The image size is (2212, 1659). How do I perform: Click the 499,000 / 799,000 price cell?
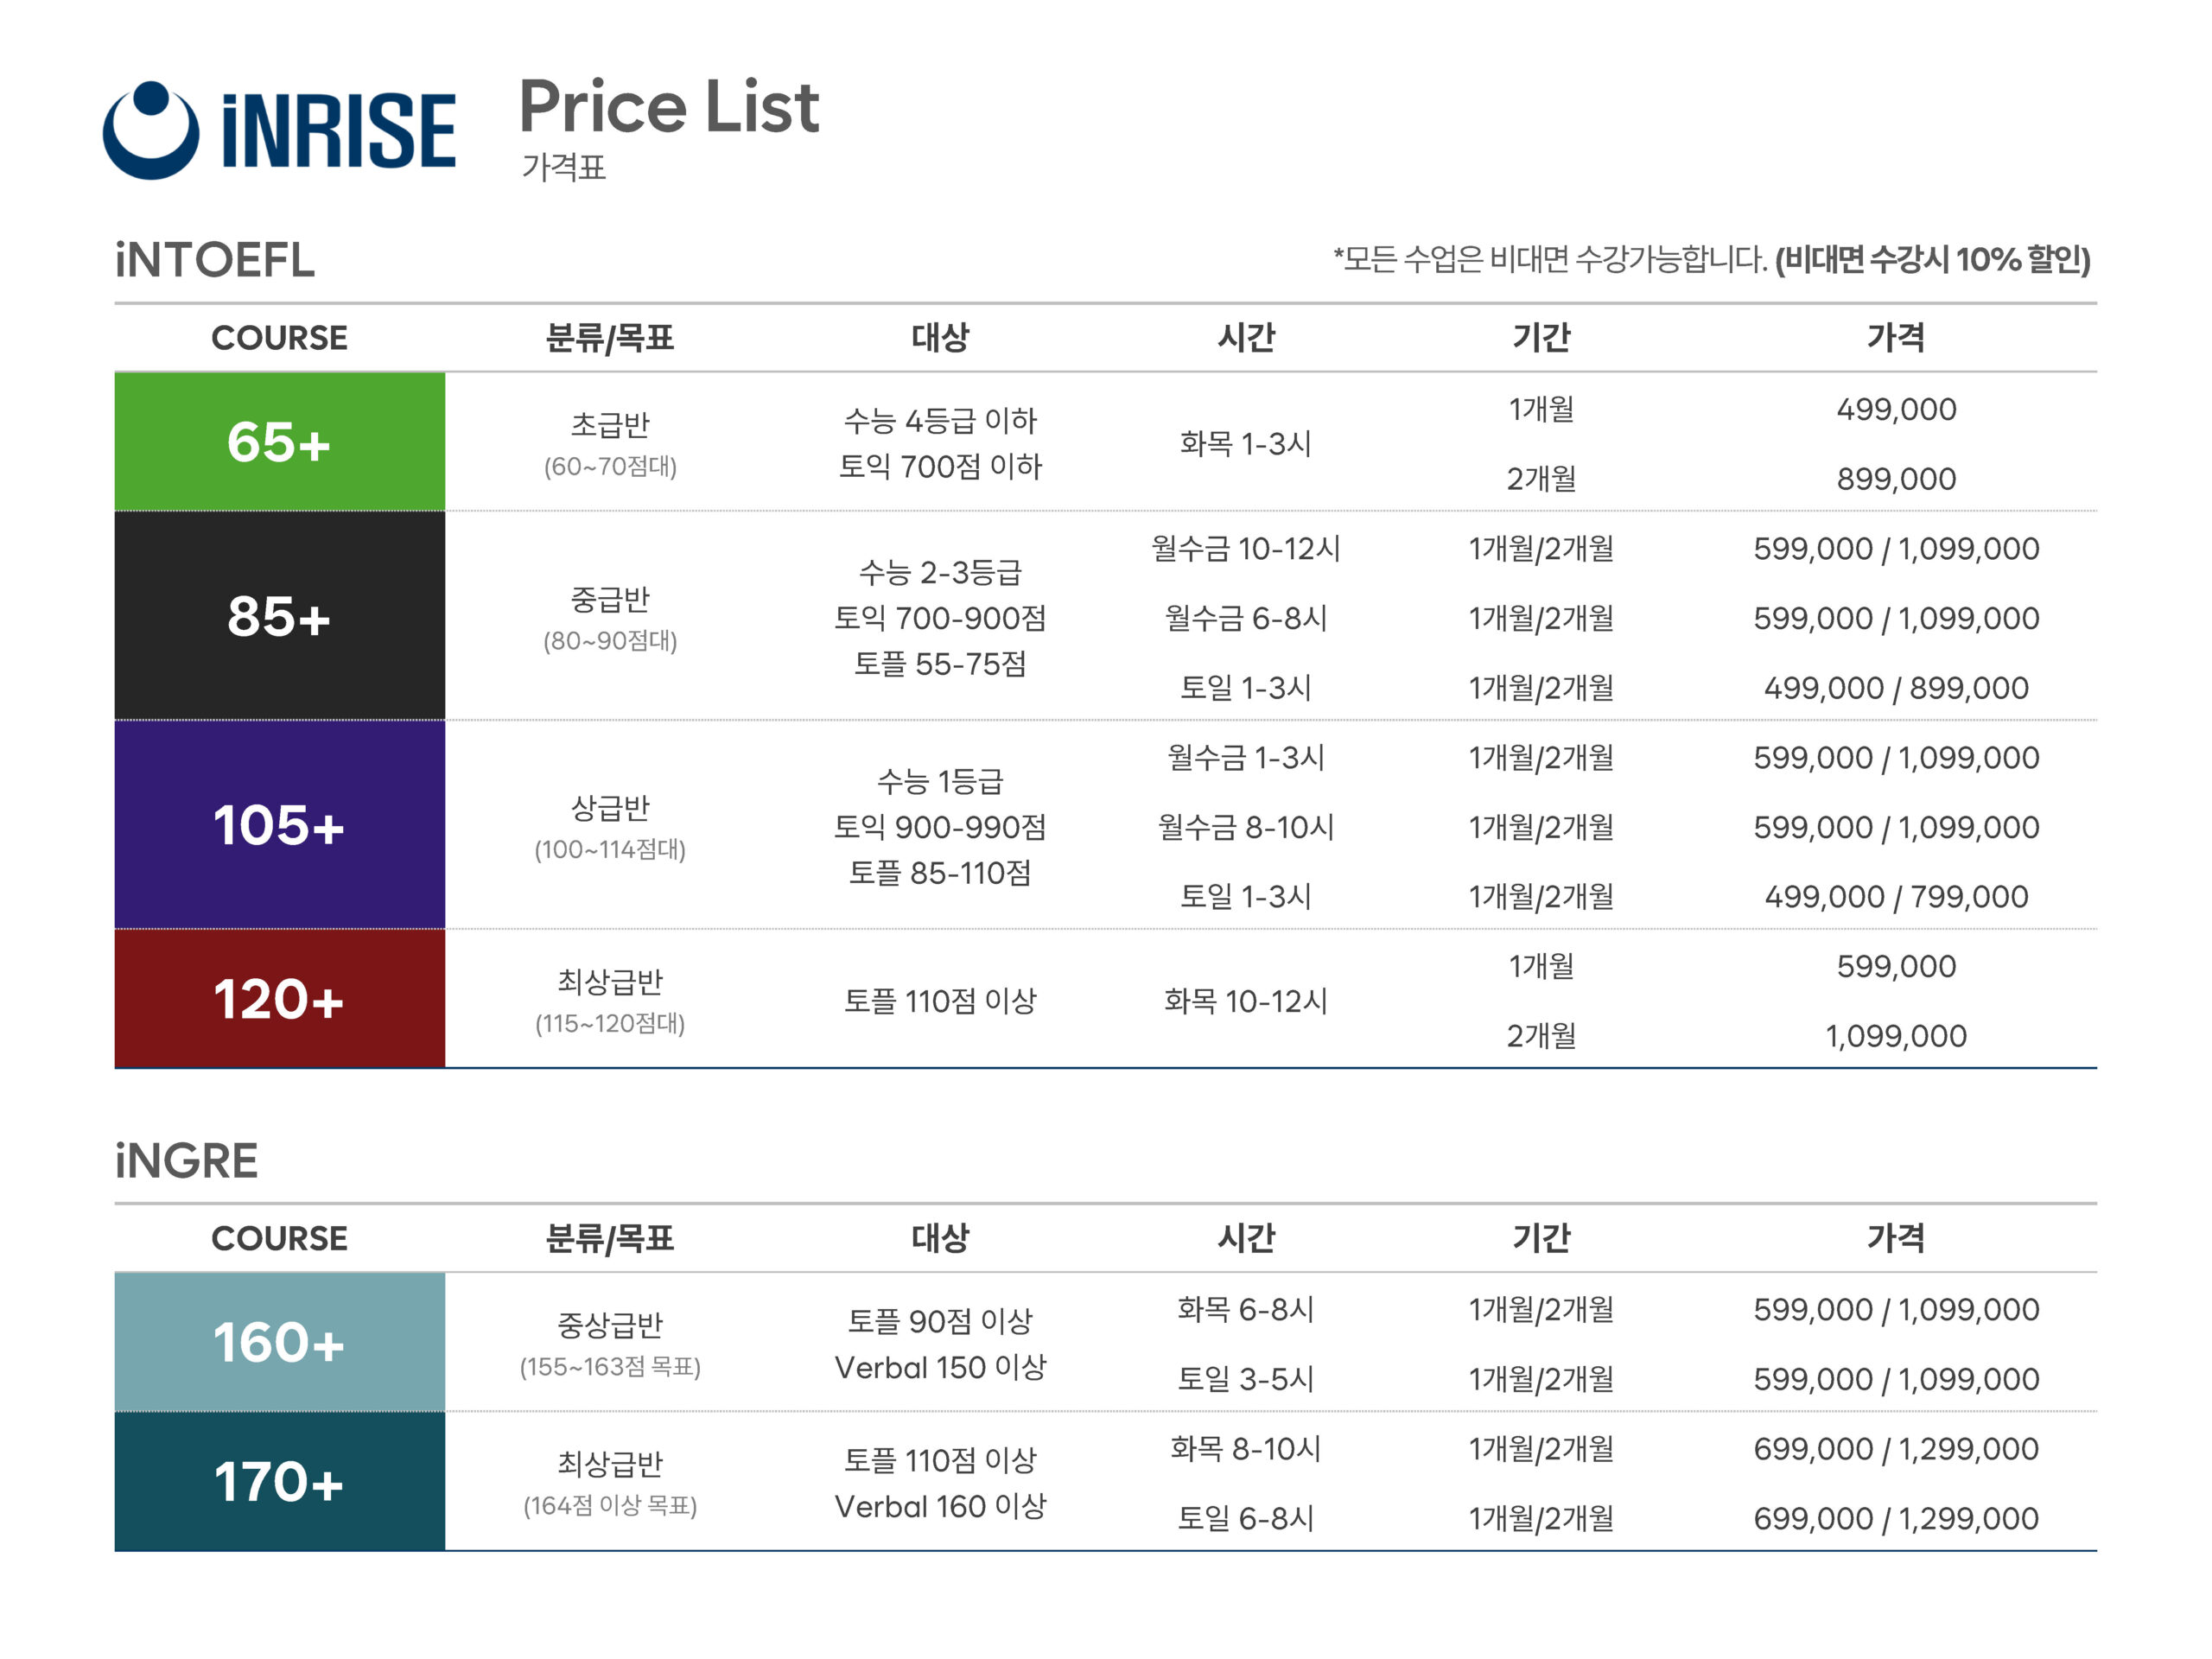[1895, 896]
